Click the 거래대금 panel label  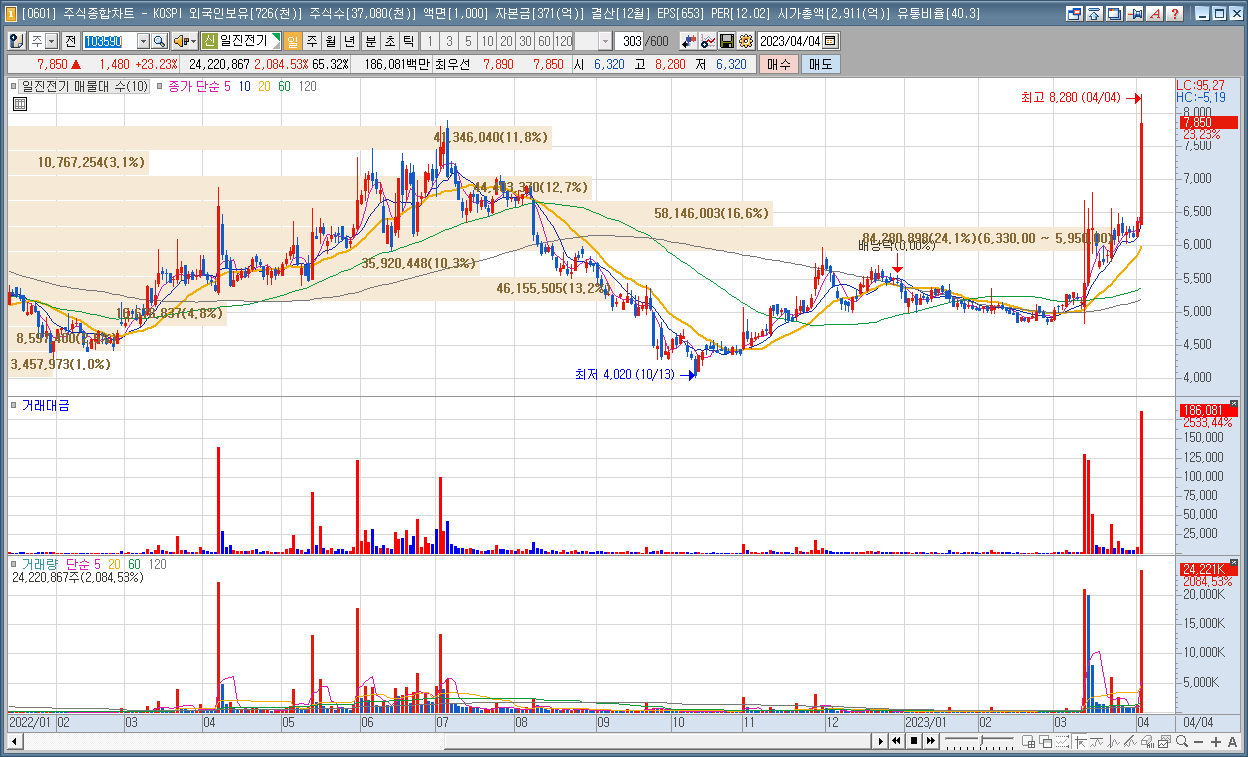[45, 405]
